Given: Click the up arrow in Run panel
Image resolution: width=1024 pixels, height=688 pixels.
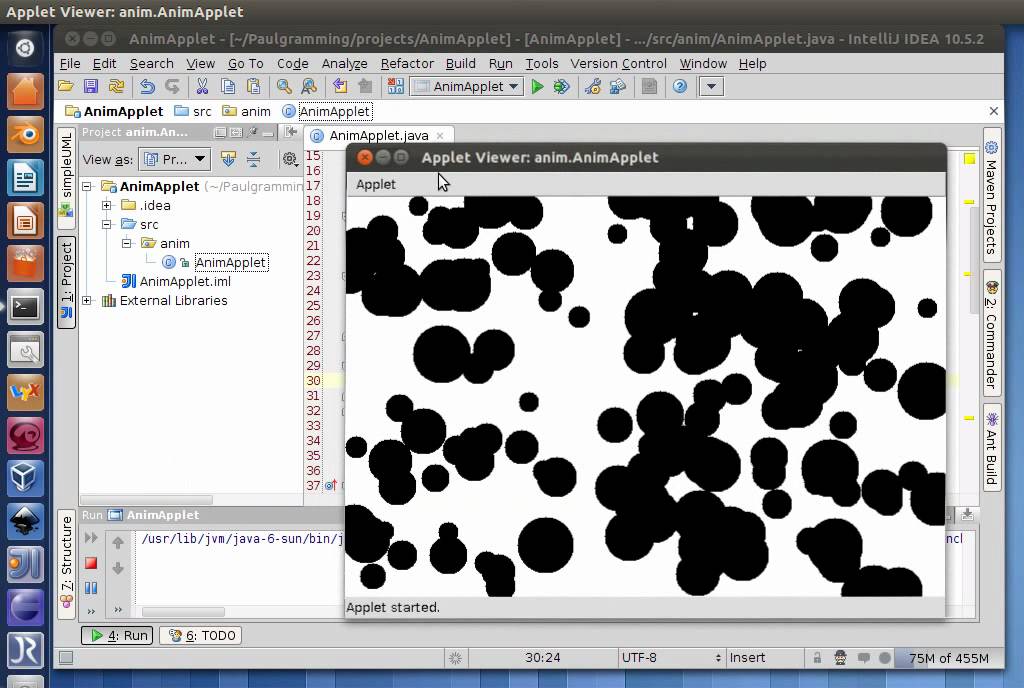Looking at the screenshot, I should click(118, 542).
